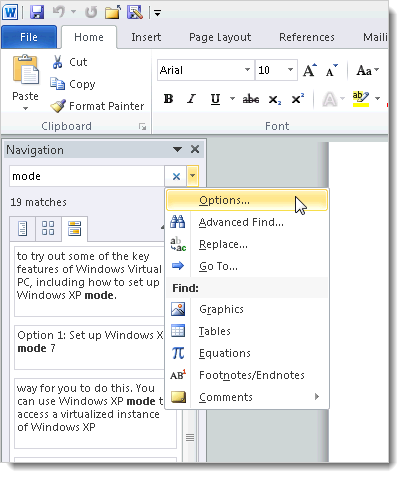Find Footnotes/Endnotes in the document
The image size is (404, 478).
click(x=247, y=375)
